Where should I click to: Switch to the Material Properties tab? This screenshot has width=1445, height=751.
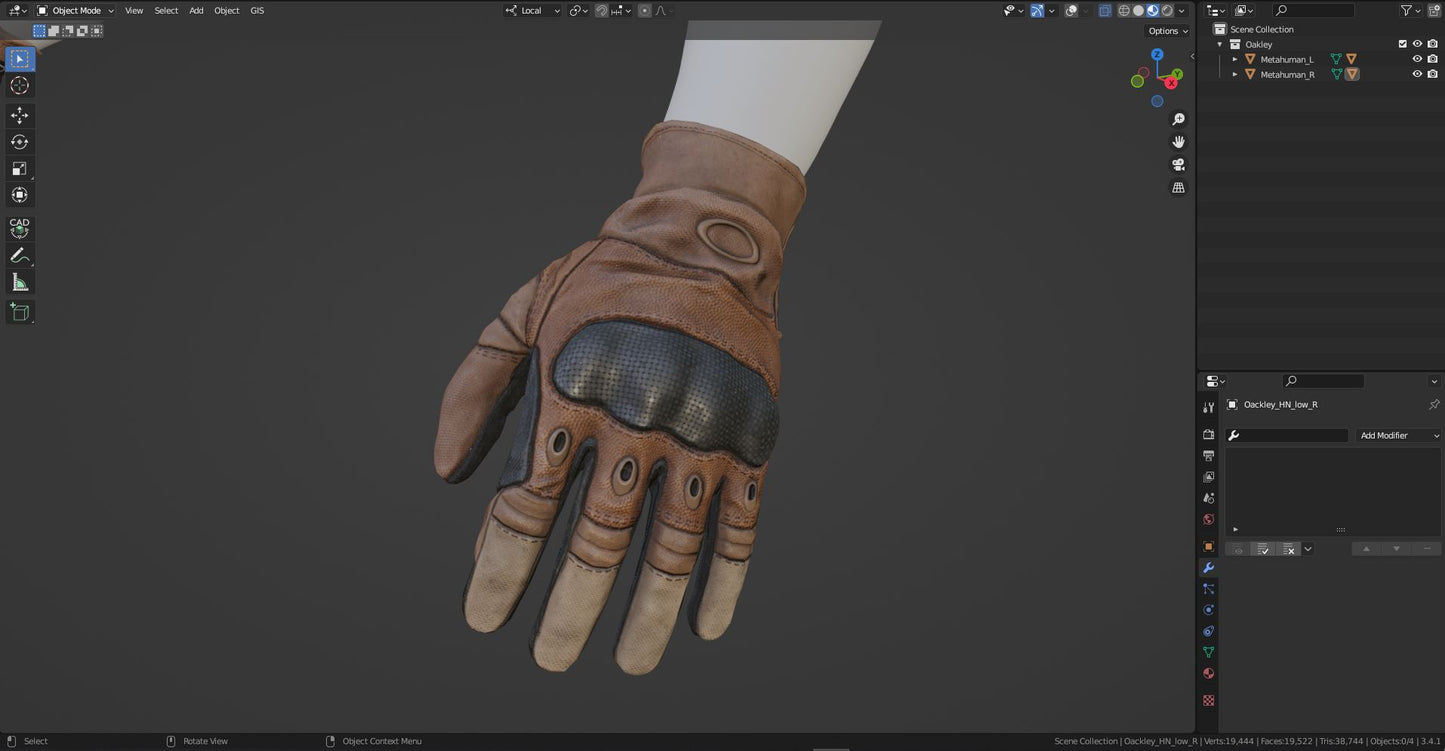pos(1208,673)
